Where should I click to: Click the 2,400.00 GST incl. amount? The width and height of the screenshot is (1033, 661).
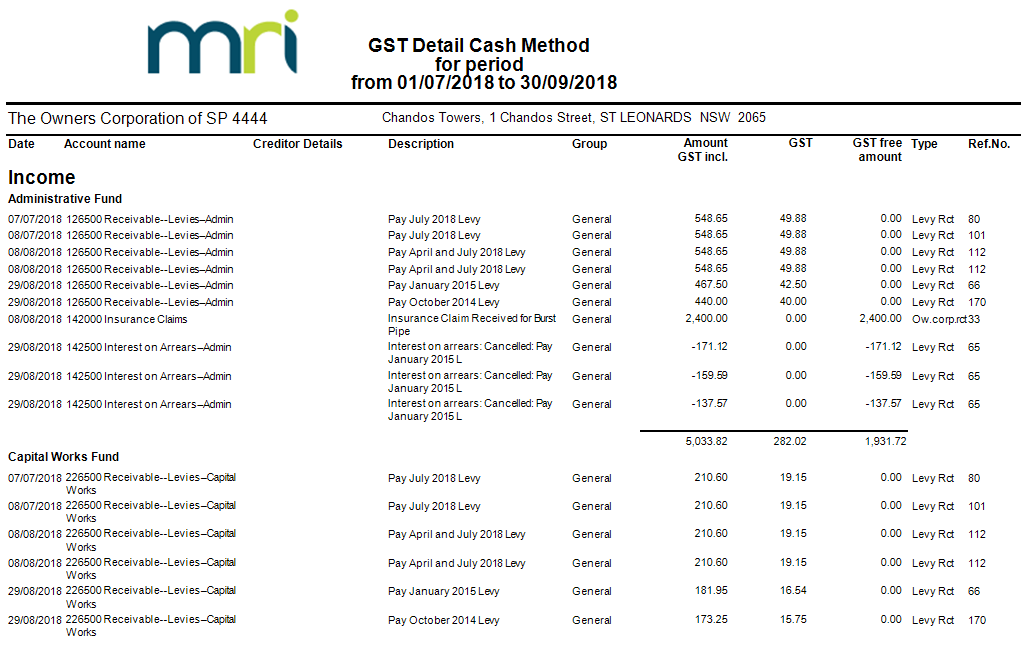706,318
